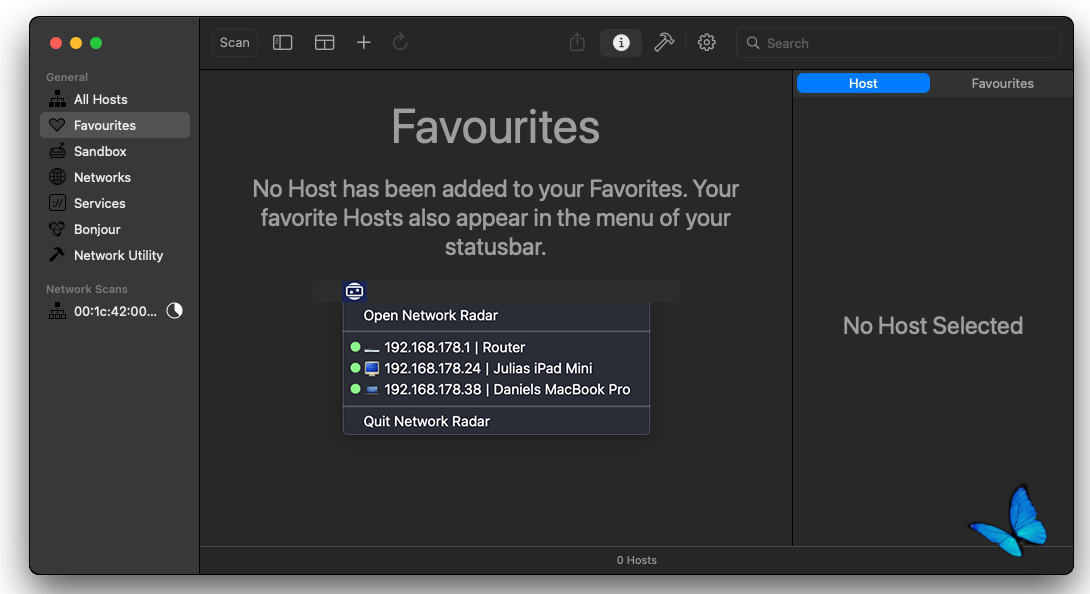
Task: Switch to the Favourites tab in inspector
Action: [1002, 83]
